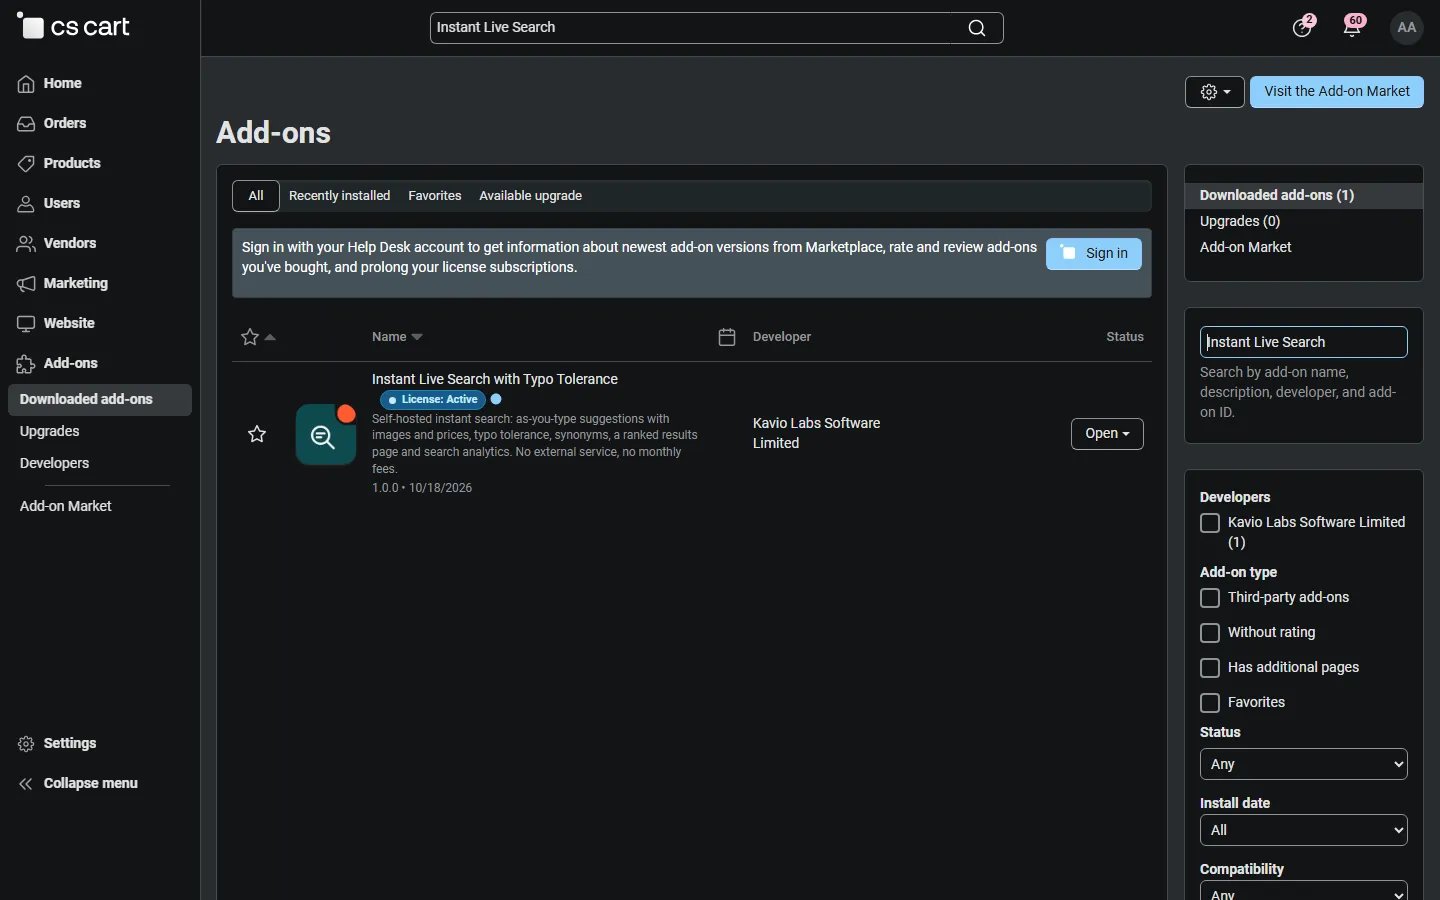This screenshot has width=1440, height=900.
Task: Open the Install date All dropdown
Action: (1304, 830)
